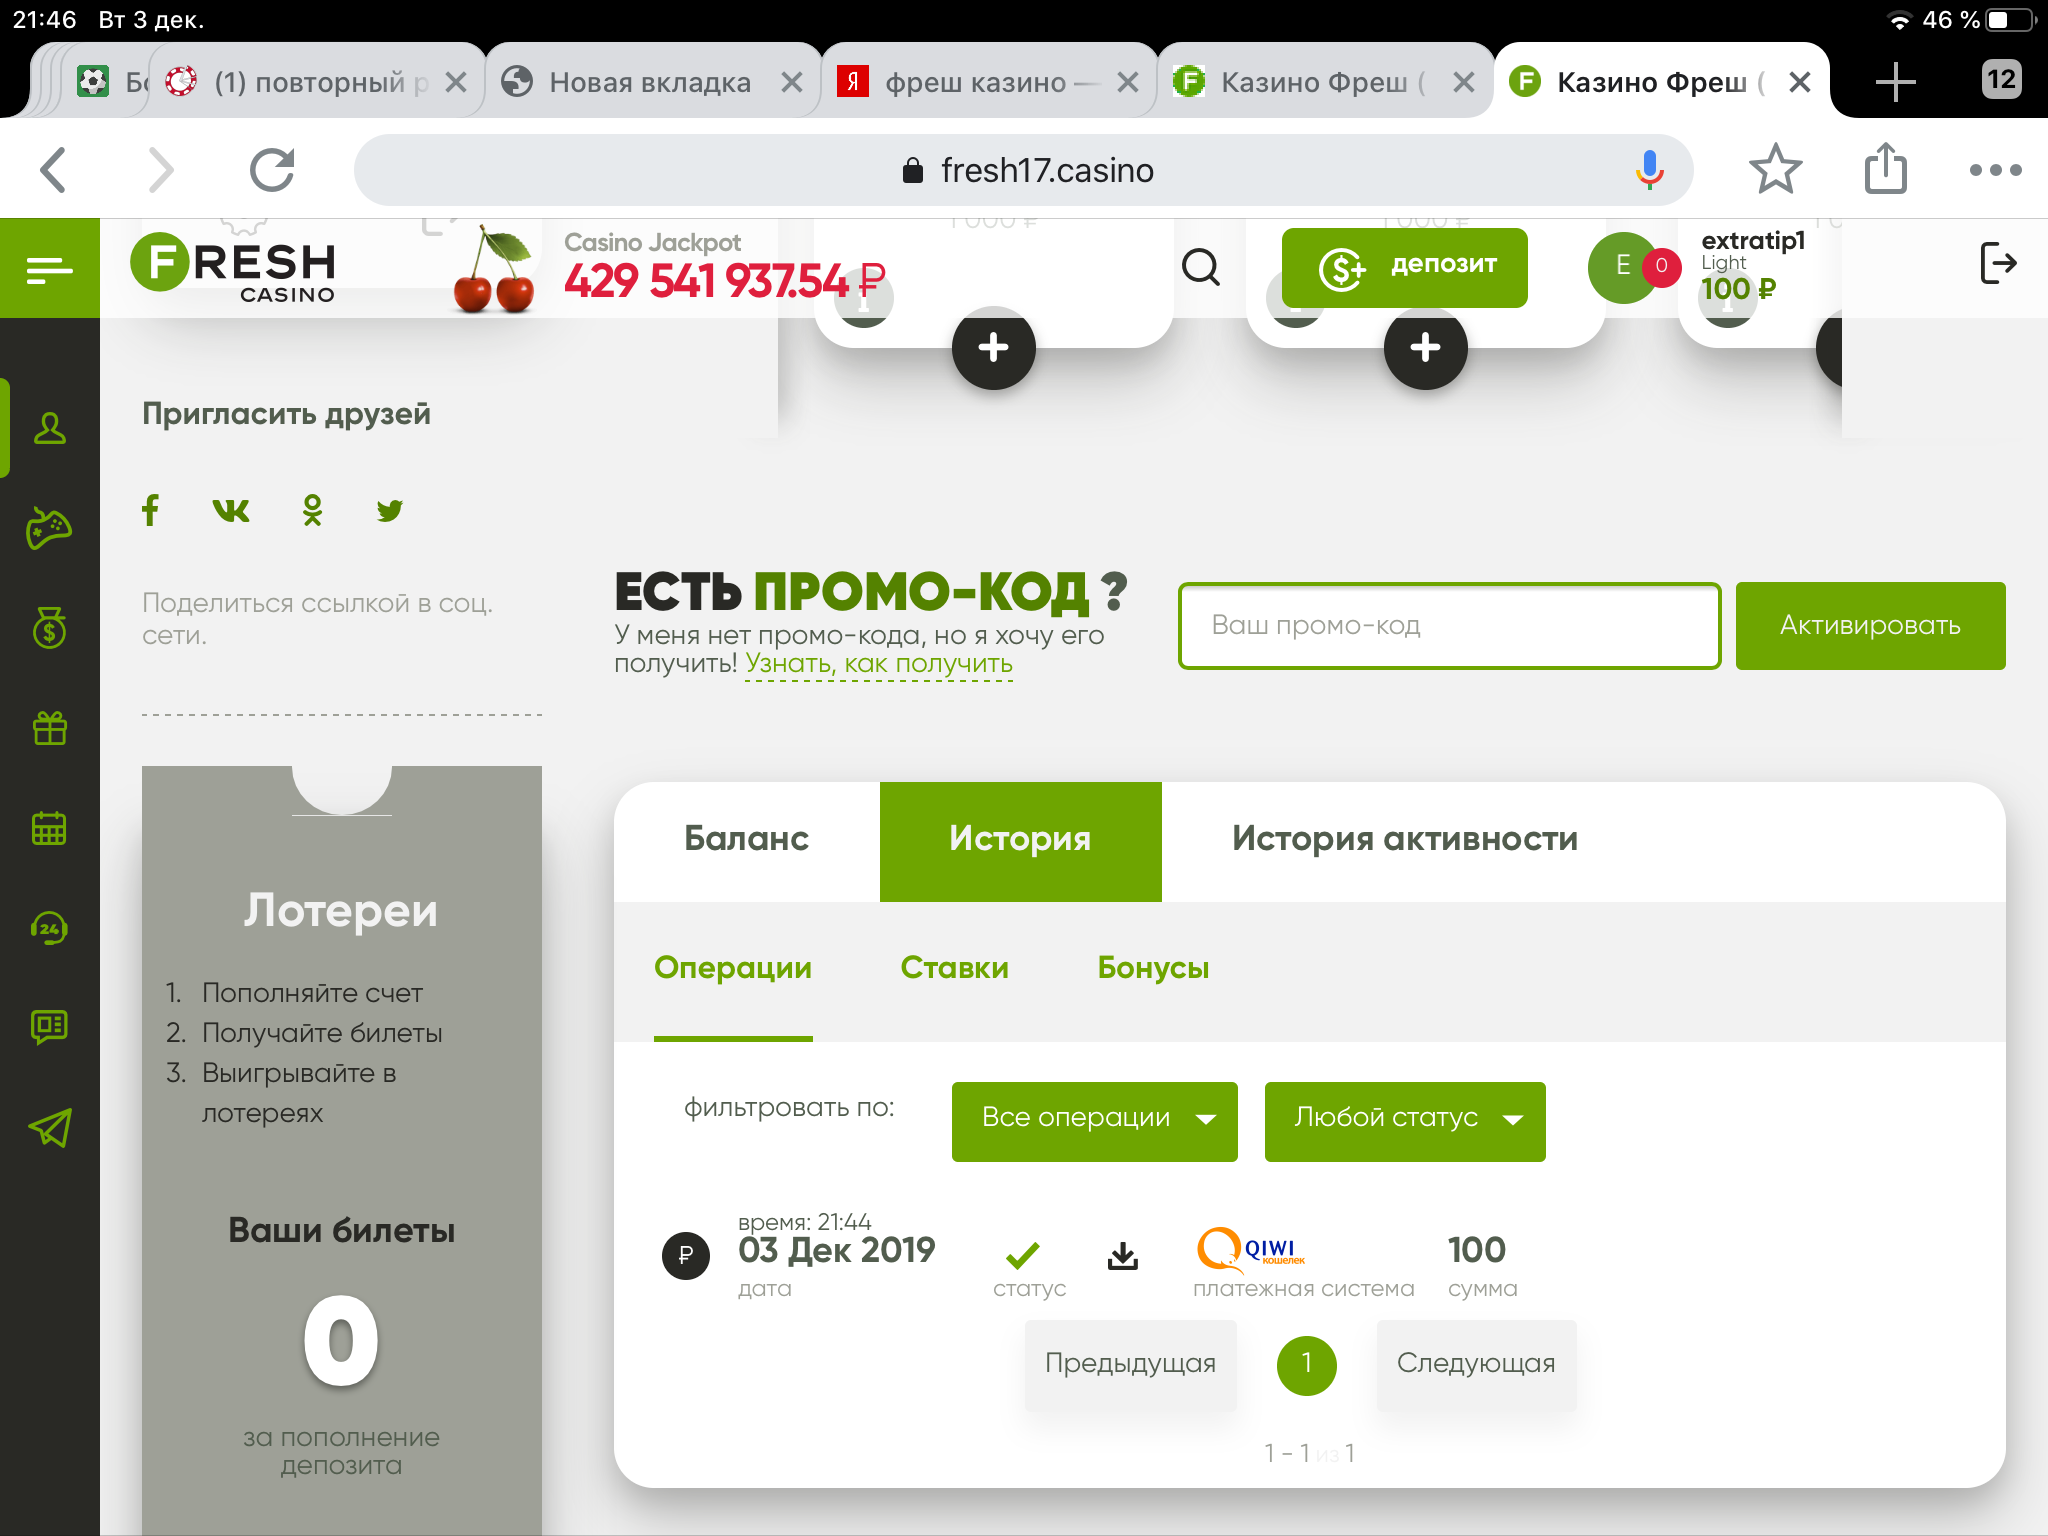Click the logout icon in header
Image resolution: width=2048 pixels, height=1536 pixels.
1997,264
